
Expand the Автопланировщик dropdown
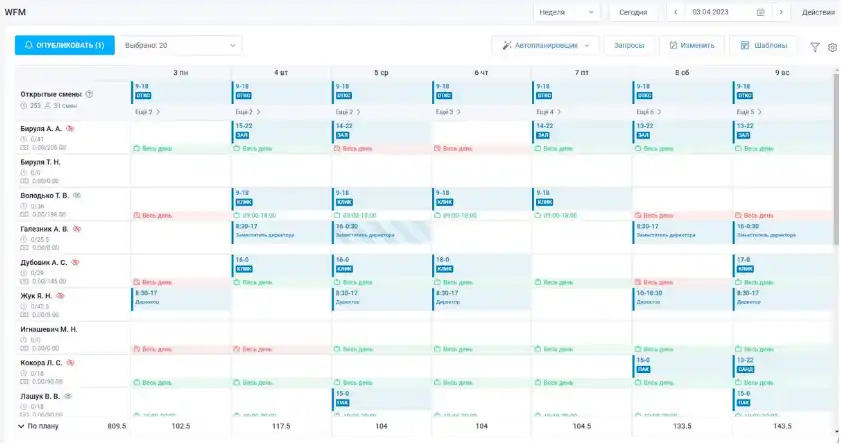[x=587, y=46]
